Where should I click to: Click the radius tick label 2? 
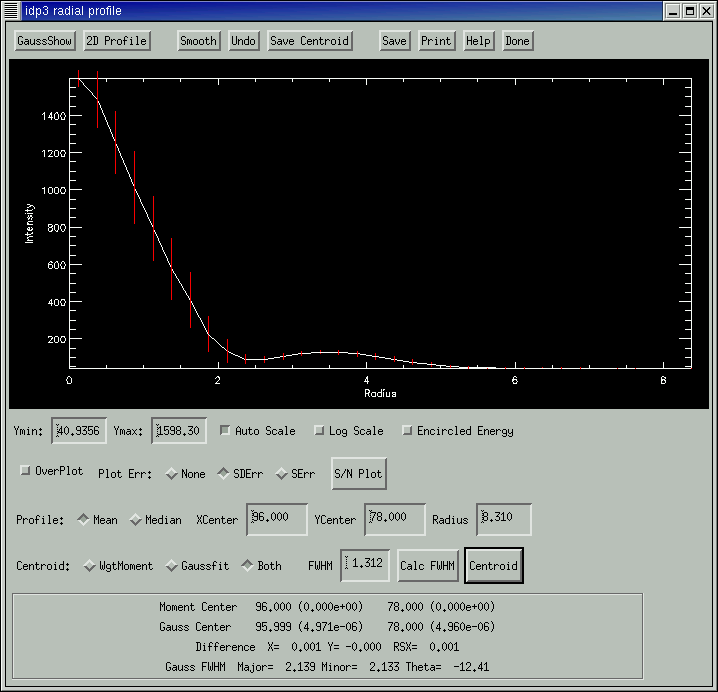pos(218,380)
